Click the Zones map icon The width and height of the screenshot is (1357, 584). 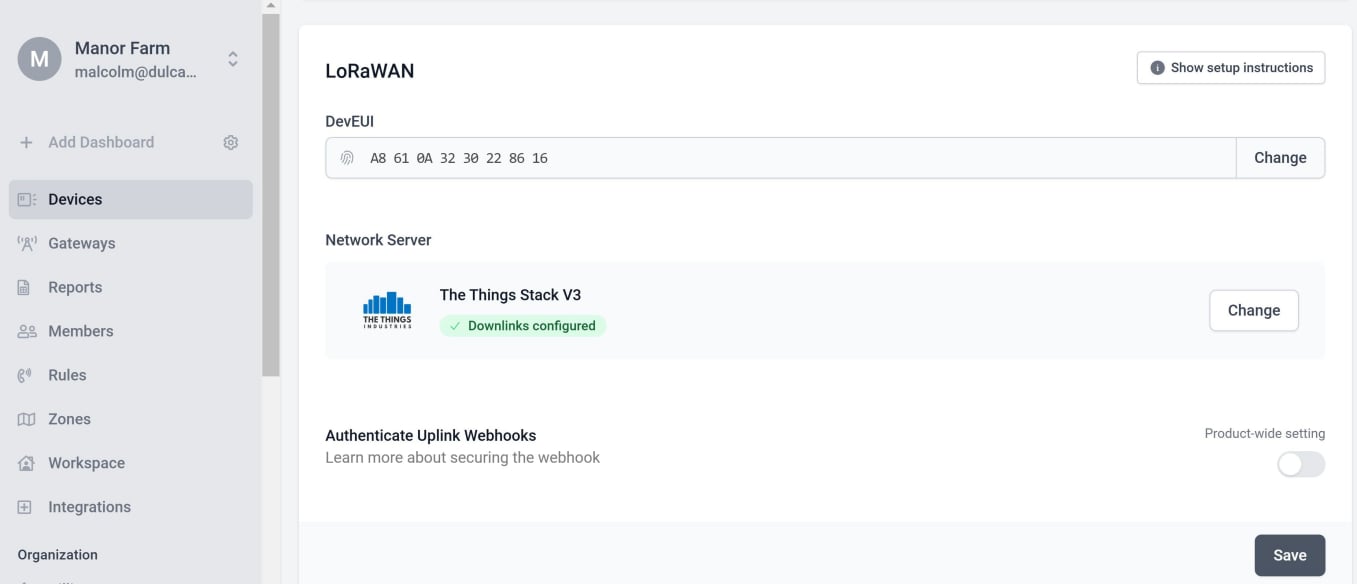[26, 418]
